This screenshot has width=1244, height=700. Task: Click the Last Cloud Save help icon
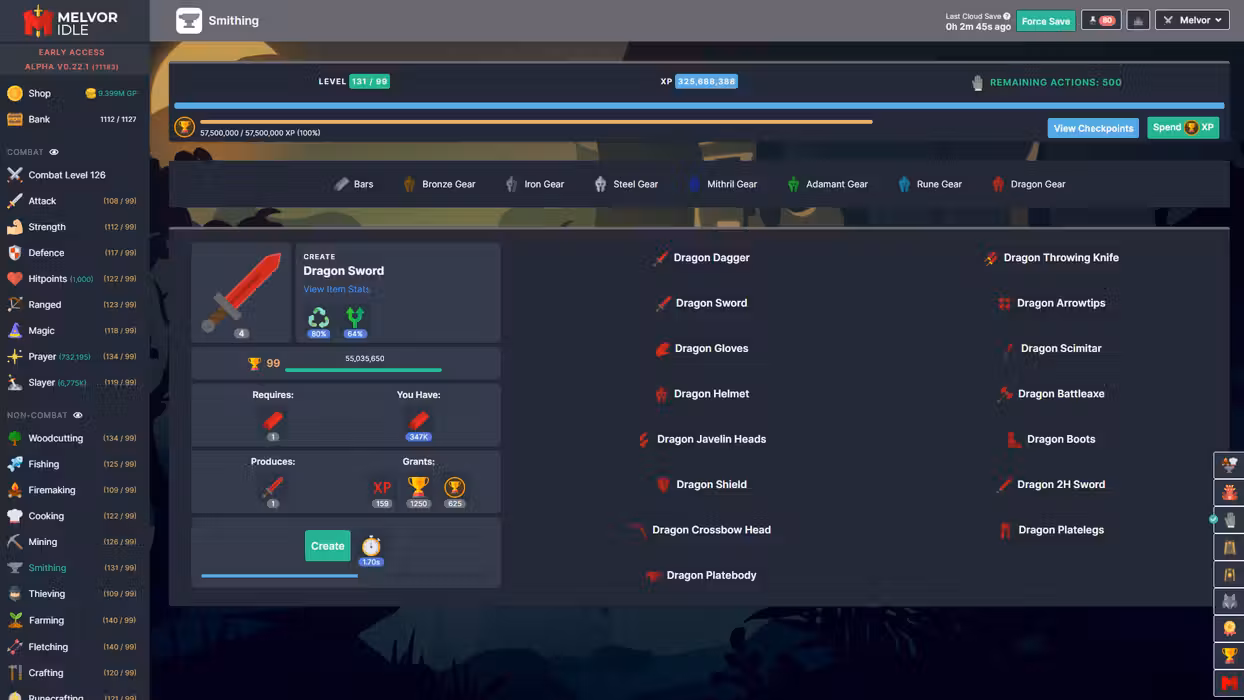[x=1007, y=16]
